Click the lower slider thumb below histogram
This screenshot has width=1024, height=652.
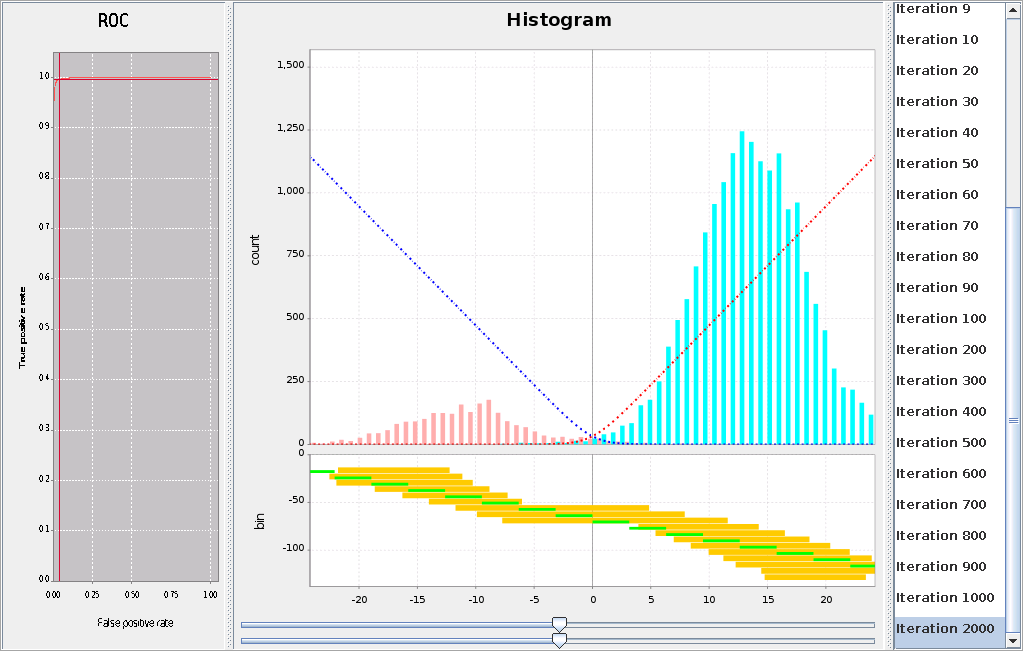(x=560, y=640)
